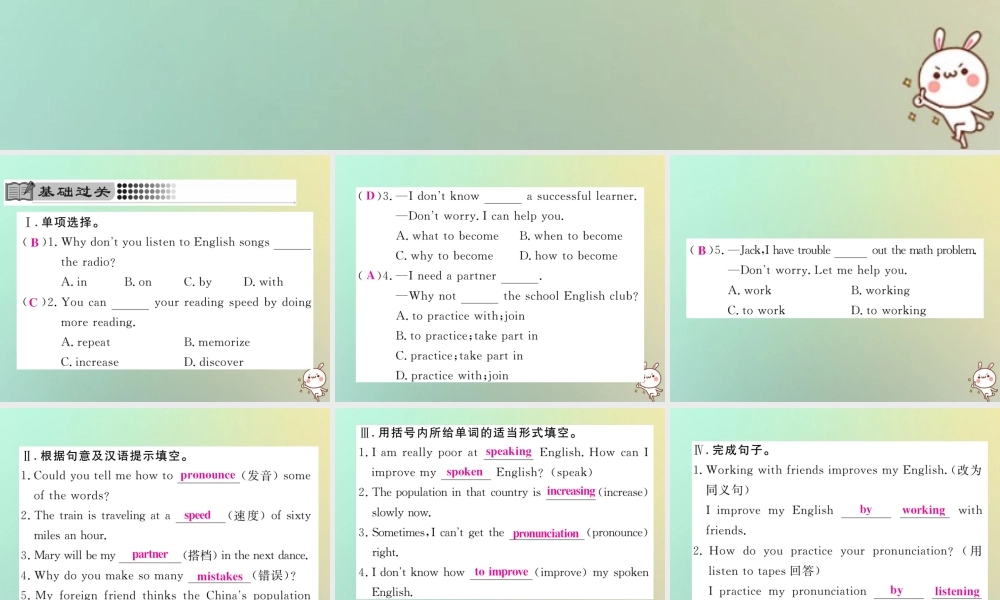Click the line '—Don't worry. Let me help you.'
This screenshot has width=1000, height=600.
tap(818, 270)
